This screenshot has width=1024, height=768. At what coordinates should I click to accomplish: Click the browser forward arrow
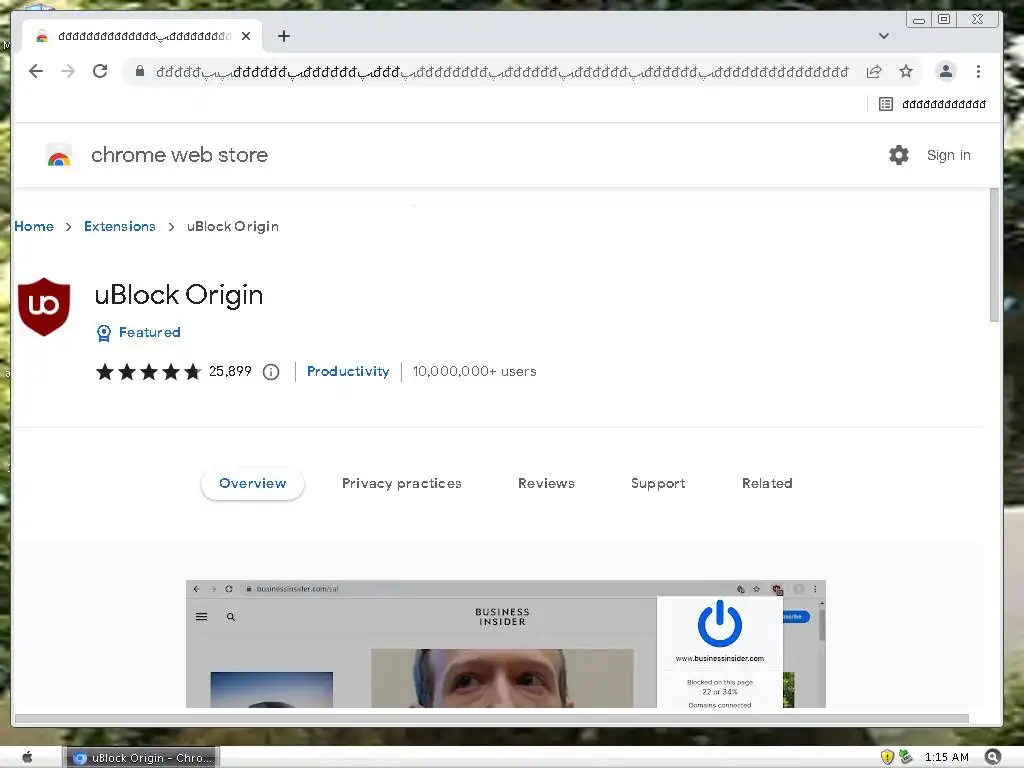pyautogui.click(x=68, y=71)
